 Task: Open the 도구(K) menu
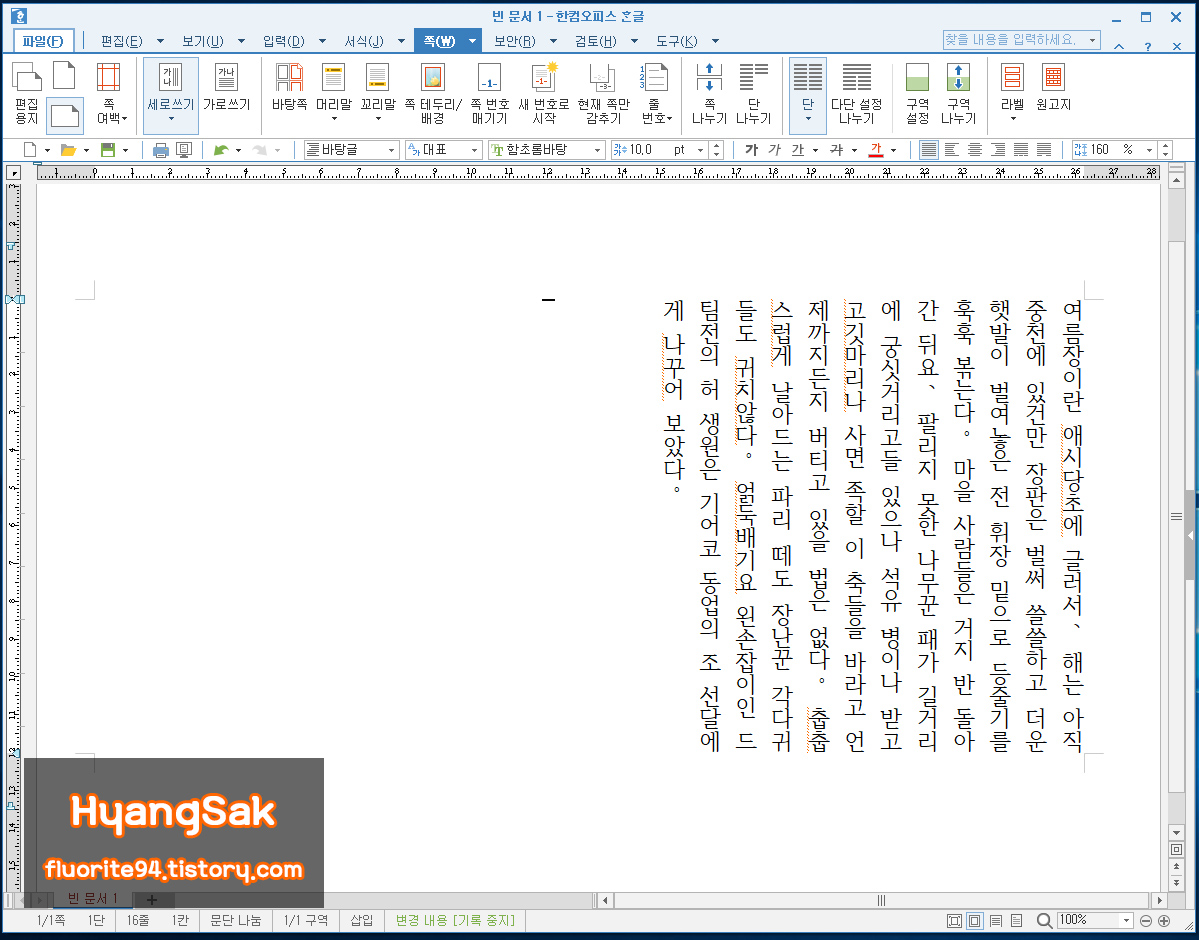click(677, 41)
